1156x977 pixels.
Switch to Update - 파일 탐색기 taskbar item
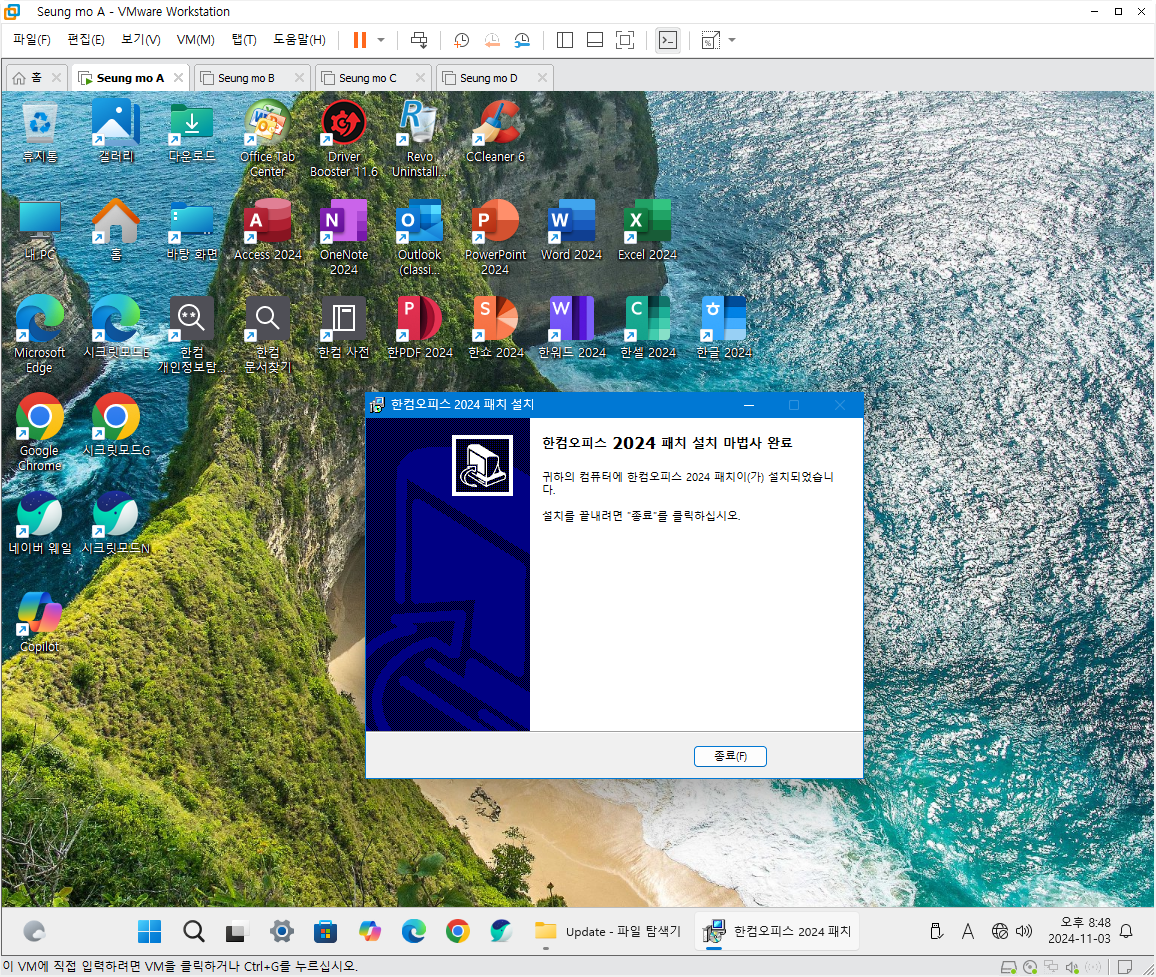pos(607,931)
